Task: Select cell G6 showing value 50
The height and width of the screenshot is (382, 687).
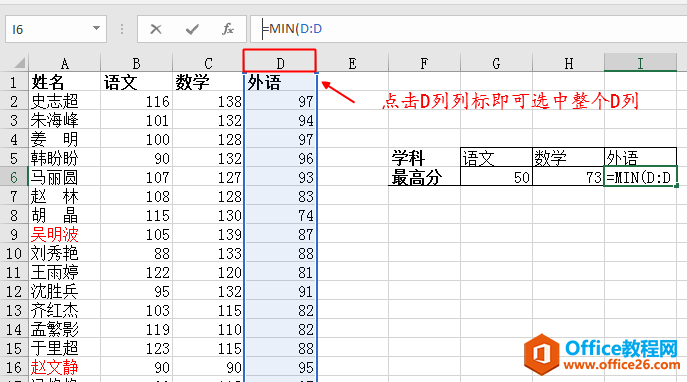Action: tap(496, 177)
